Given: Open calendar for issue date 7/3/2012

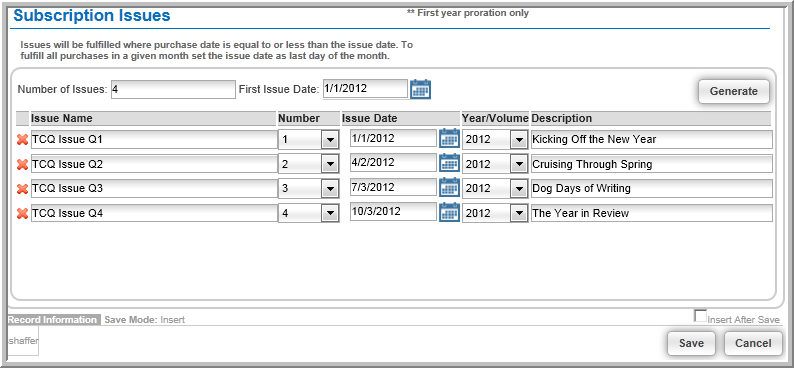Looking at the screenshot, I should pyautogui.click(x=449, y=187).
